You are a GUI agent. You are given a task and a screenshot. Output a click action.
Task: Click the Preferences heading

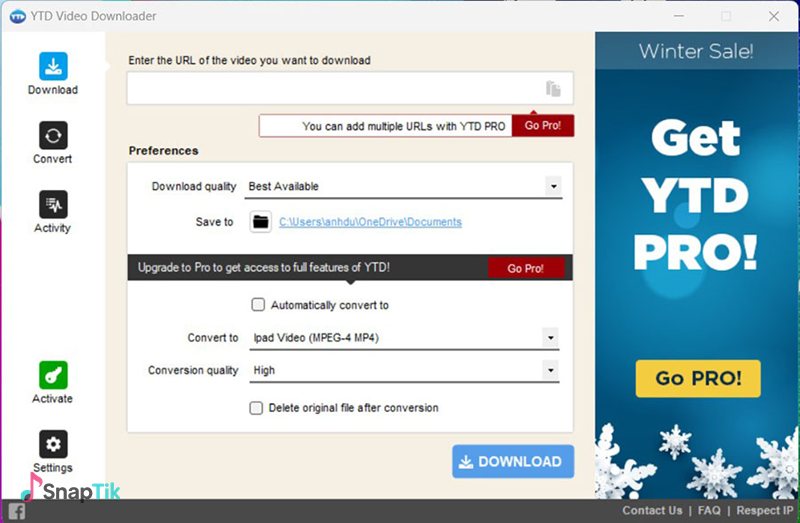point(163,151)
